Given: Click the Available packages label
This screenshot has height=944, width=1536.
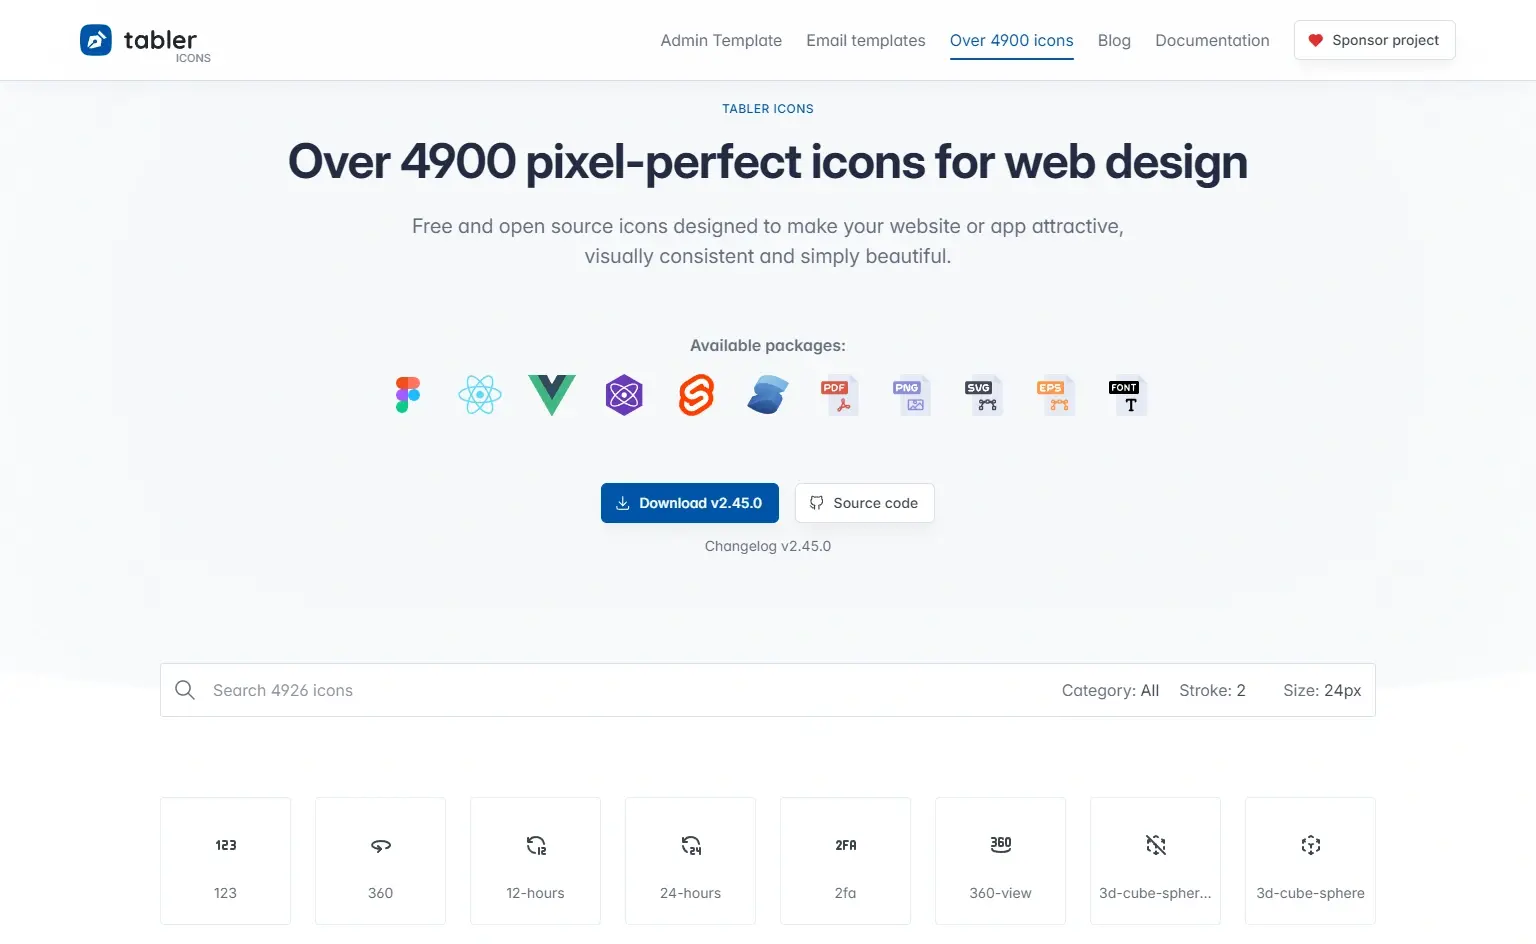Looking at the screenshot, I should 768,345.
